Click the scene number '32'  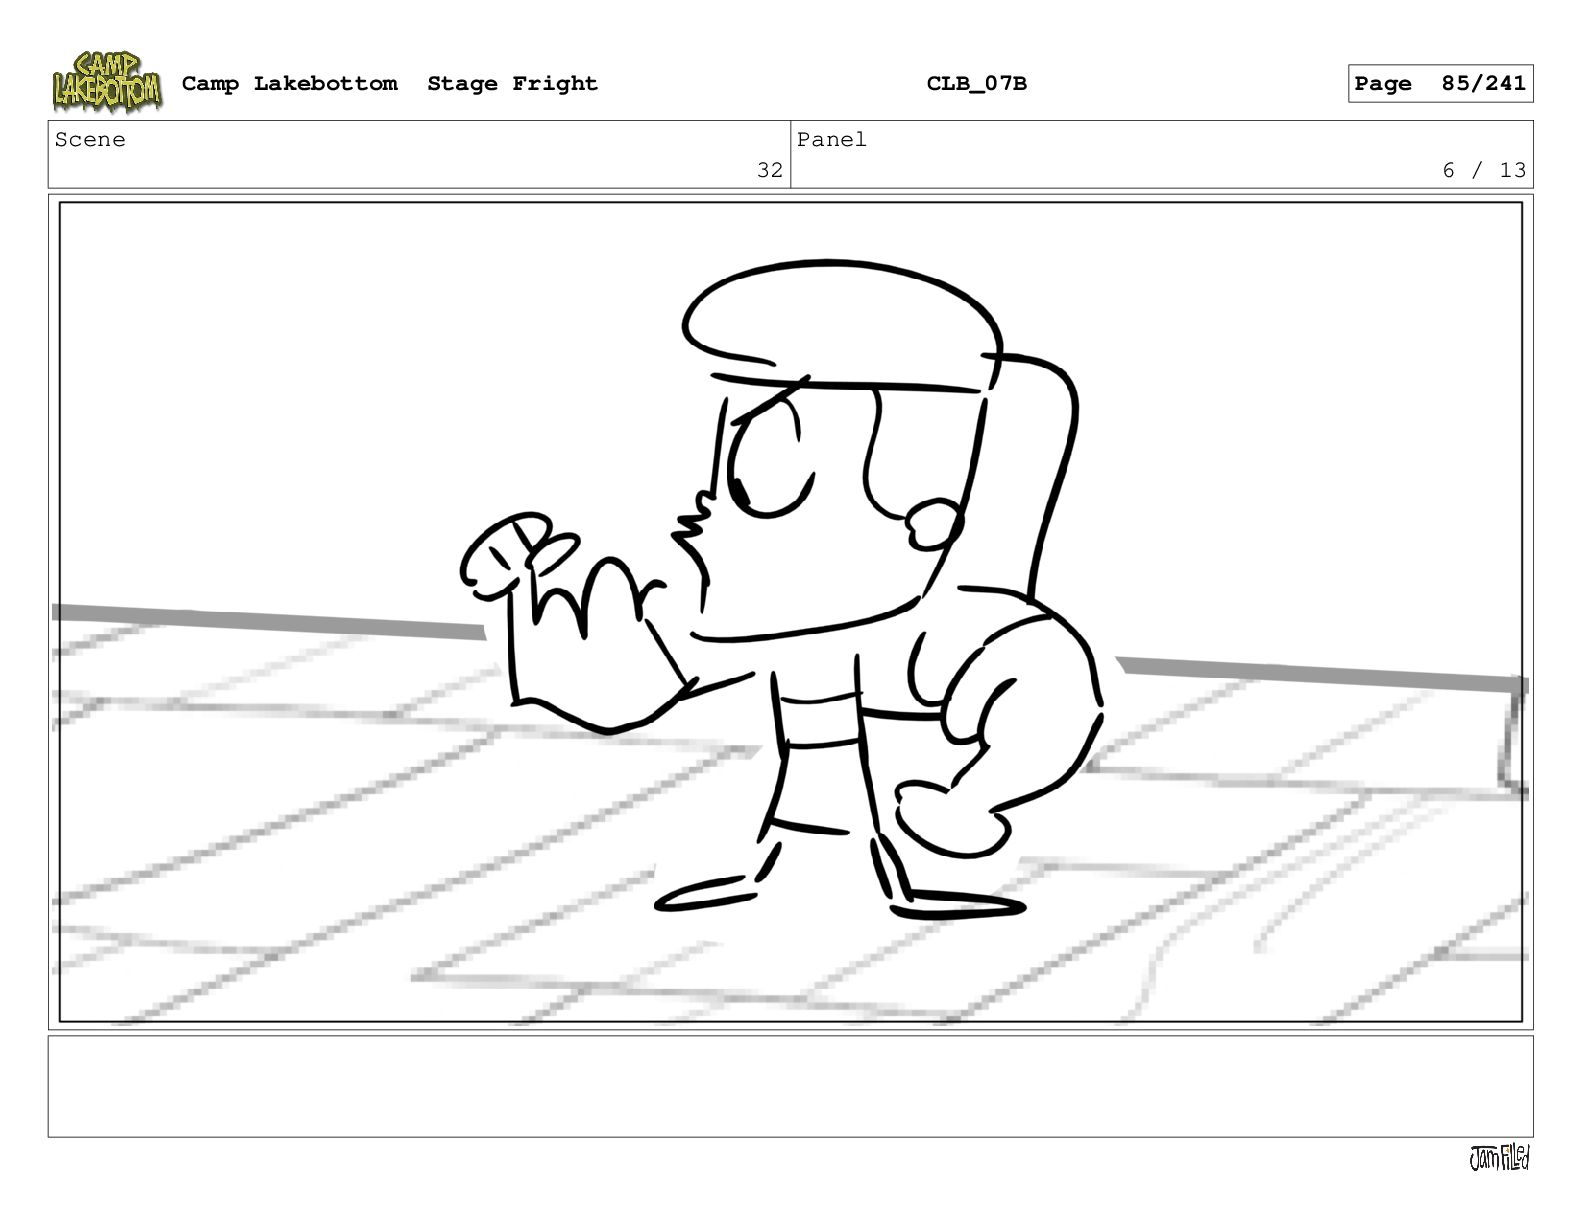click(769, 170)
